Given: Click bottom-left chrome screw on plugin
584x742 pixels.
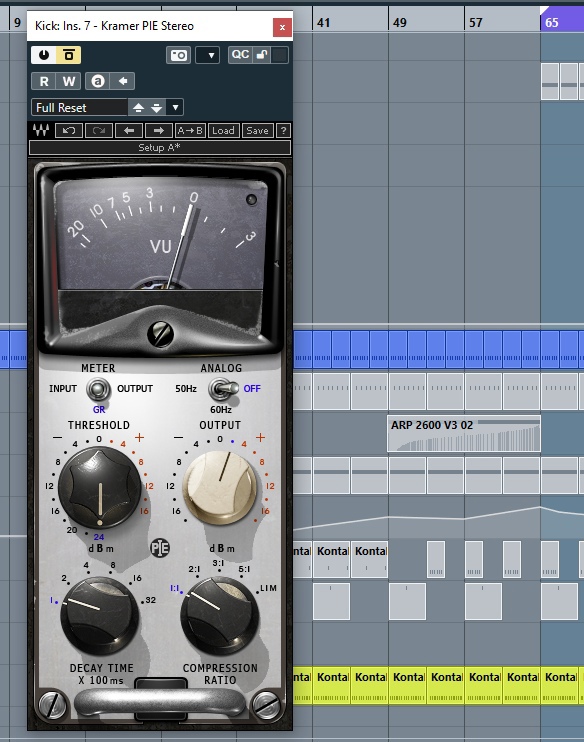Looking at the screenshot, I should [x=52, y=704].
